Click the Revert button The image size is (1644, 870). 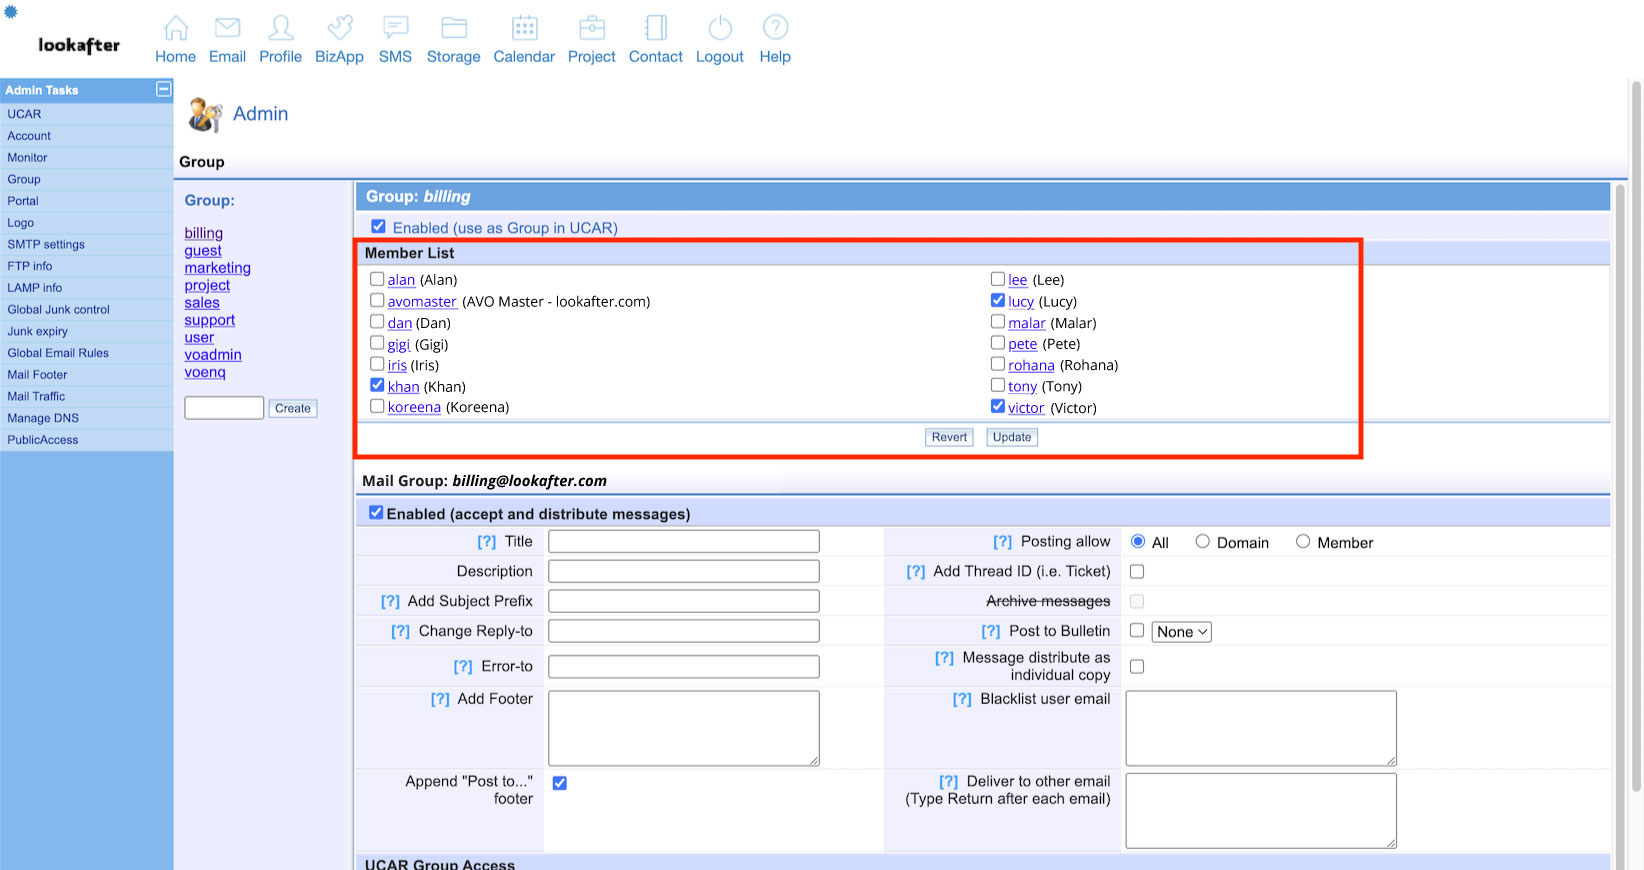[949, 437]
